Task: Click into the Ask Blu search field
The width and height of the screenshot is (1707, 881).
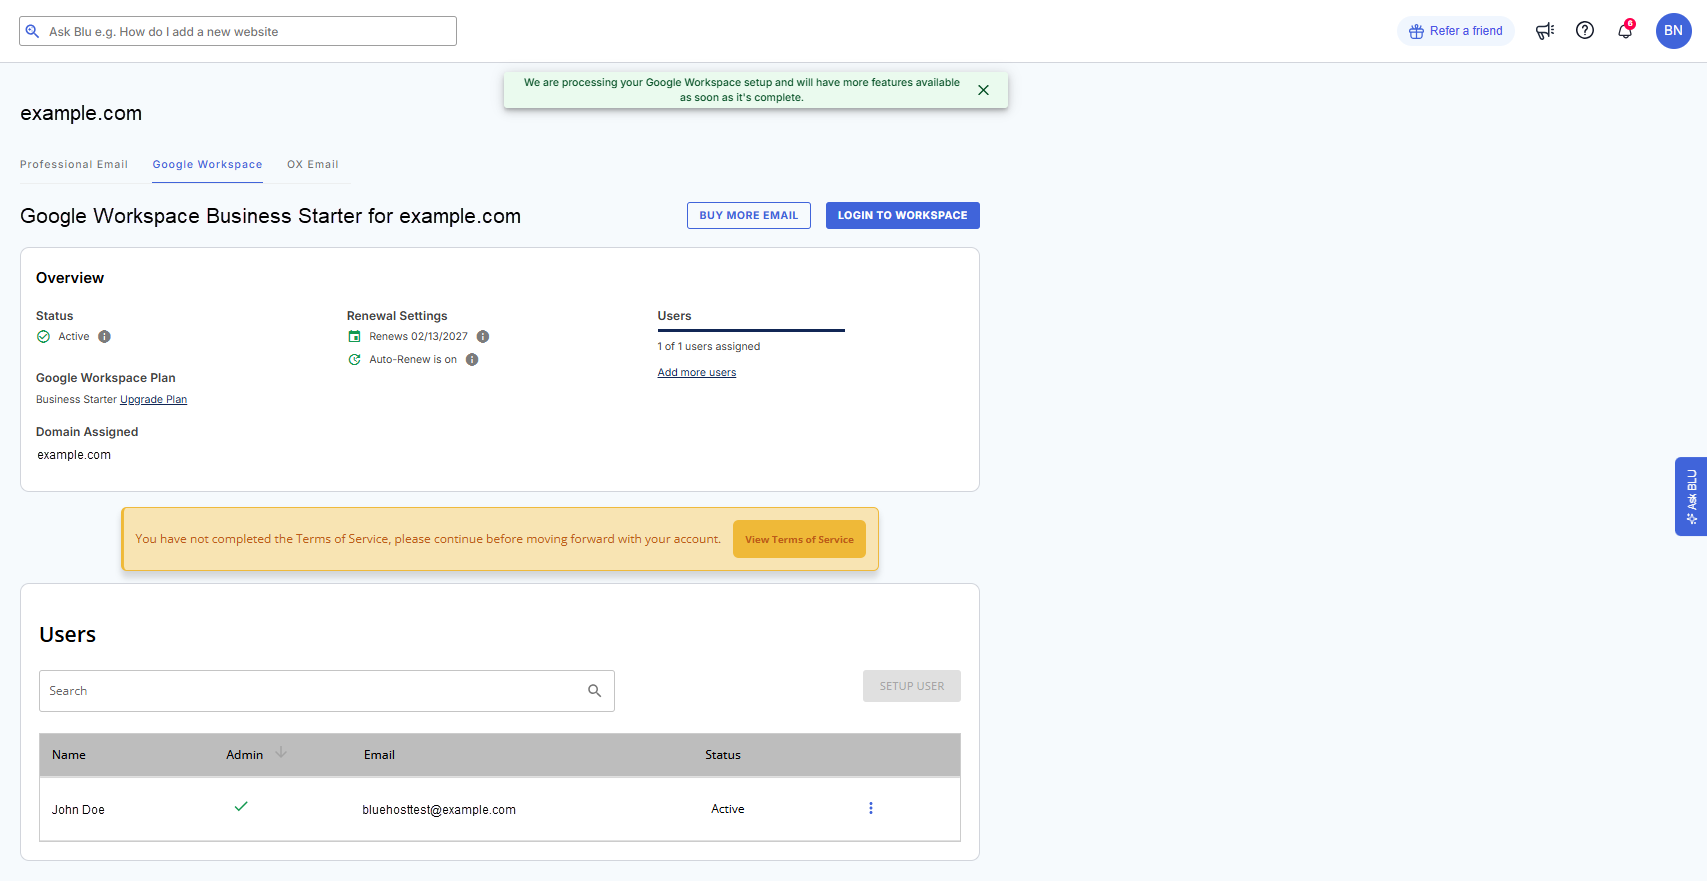Action: (238, 31)
